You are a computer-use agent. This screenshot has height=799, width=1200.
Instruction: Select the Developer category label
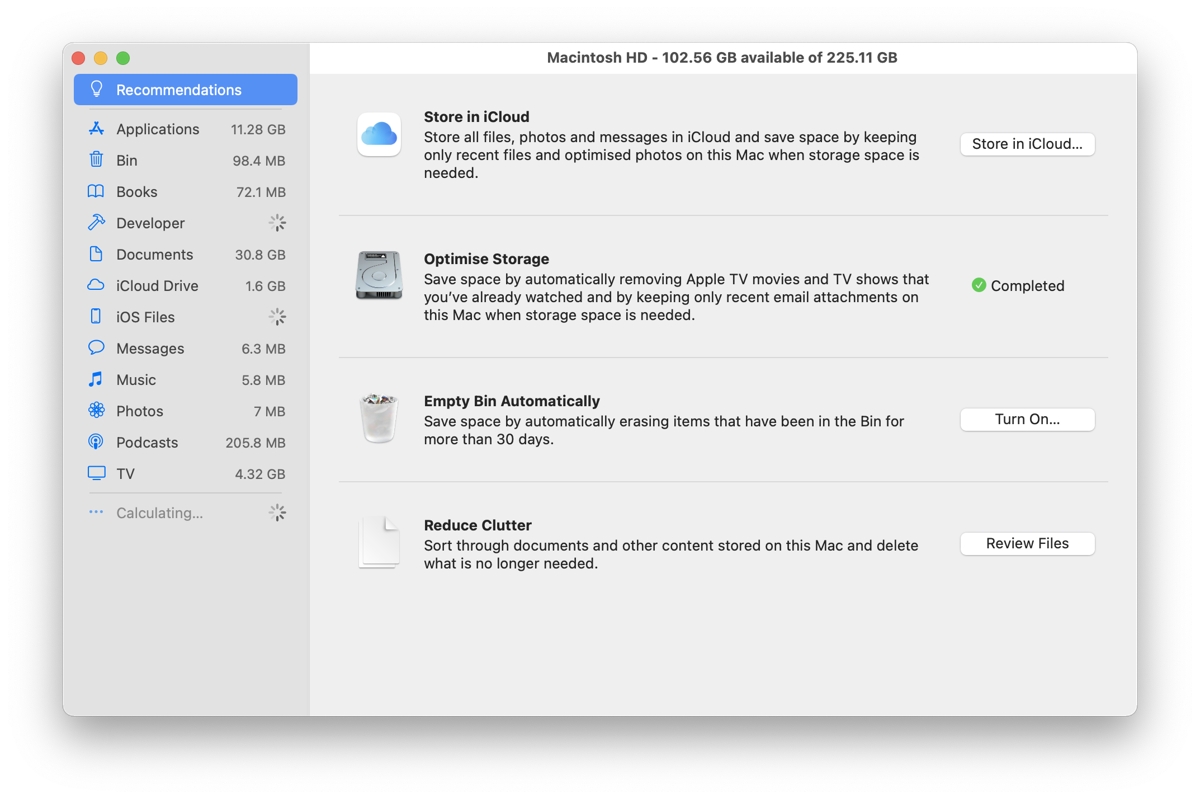pyautogui.click(x=150, y=223)
